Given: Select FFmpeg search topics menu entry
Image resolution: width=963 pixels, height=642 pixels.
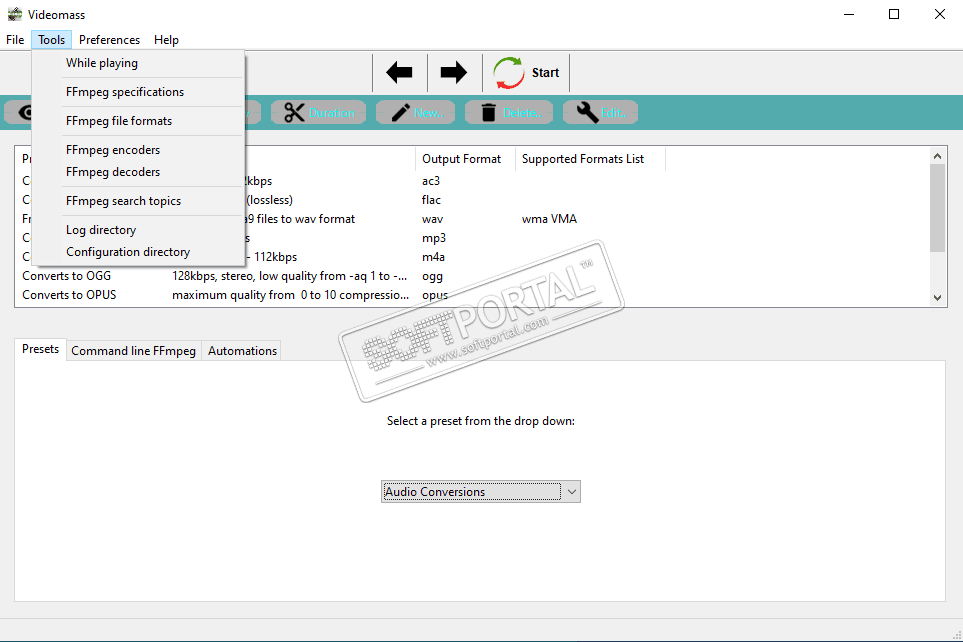Looking at the screenshot, I should (138, 200).
